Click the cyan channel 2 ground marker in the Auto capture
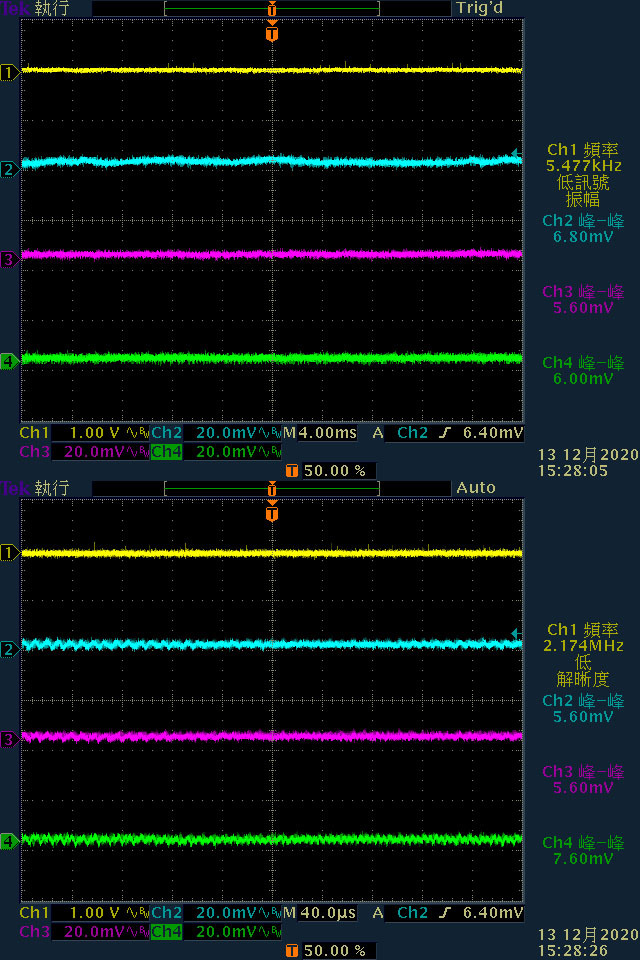The width and height of the screenshot is (640, 960). tap(9, 649)
